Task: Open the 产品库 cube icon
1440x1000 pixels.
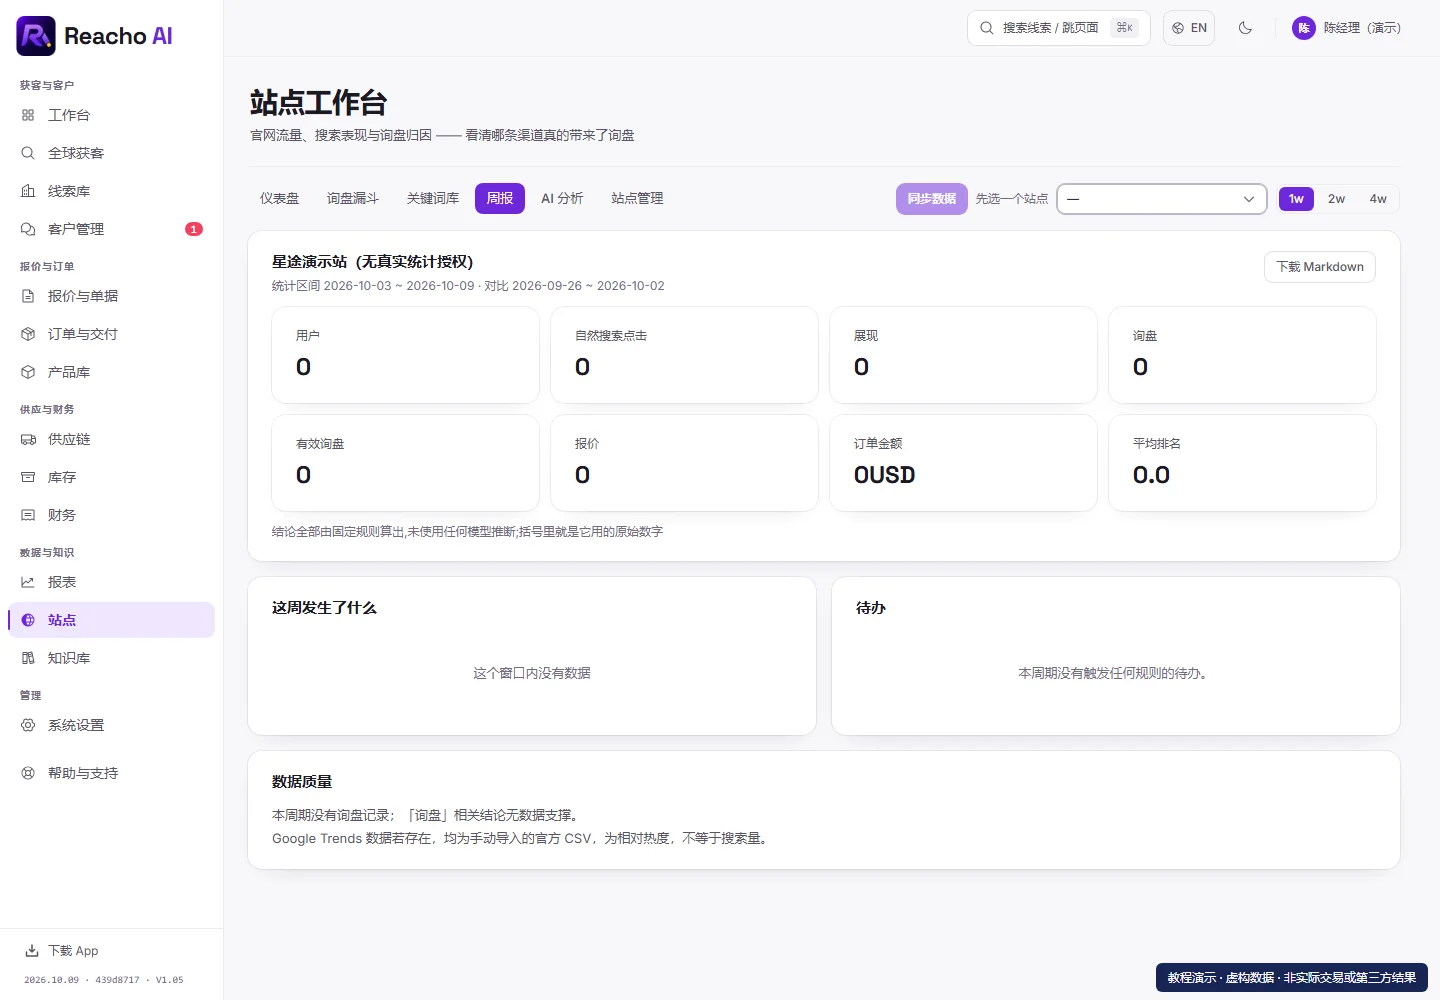Action: 28,372
